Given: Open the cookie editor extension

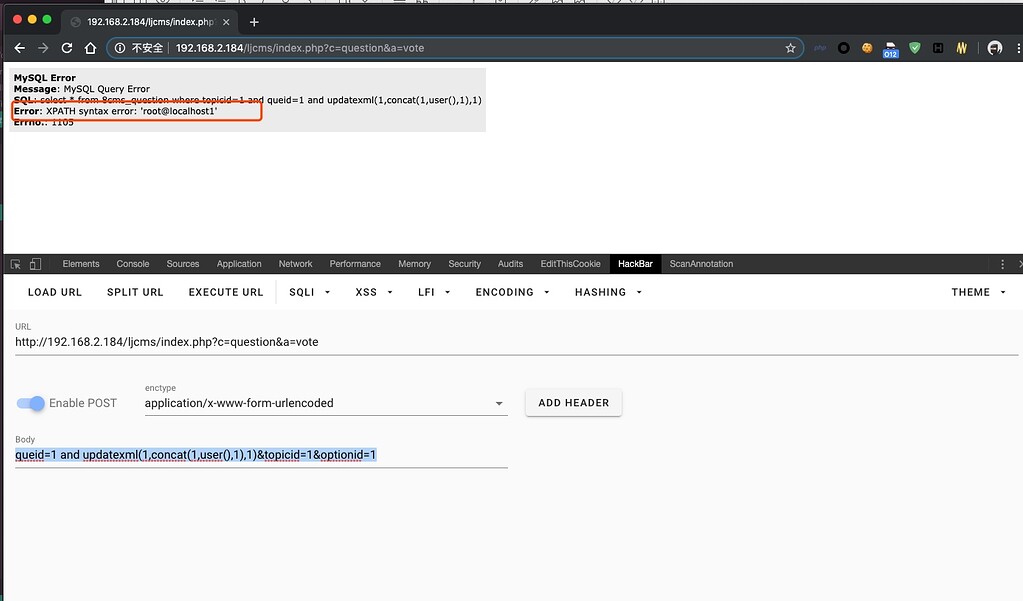Looking at the screenshot, I should 867,48.
